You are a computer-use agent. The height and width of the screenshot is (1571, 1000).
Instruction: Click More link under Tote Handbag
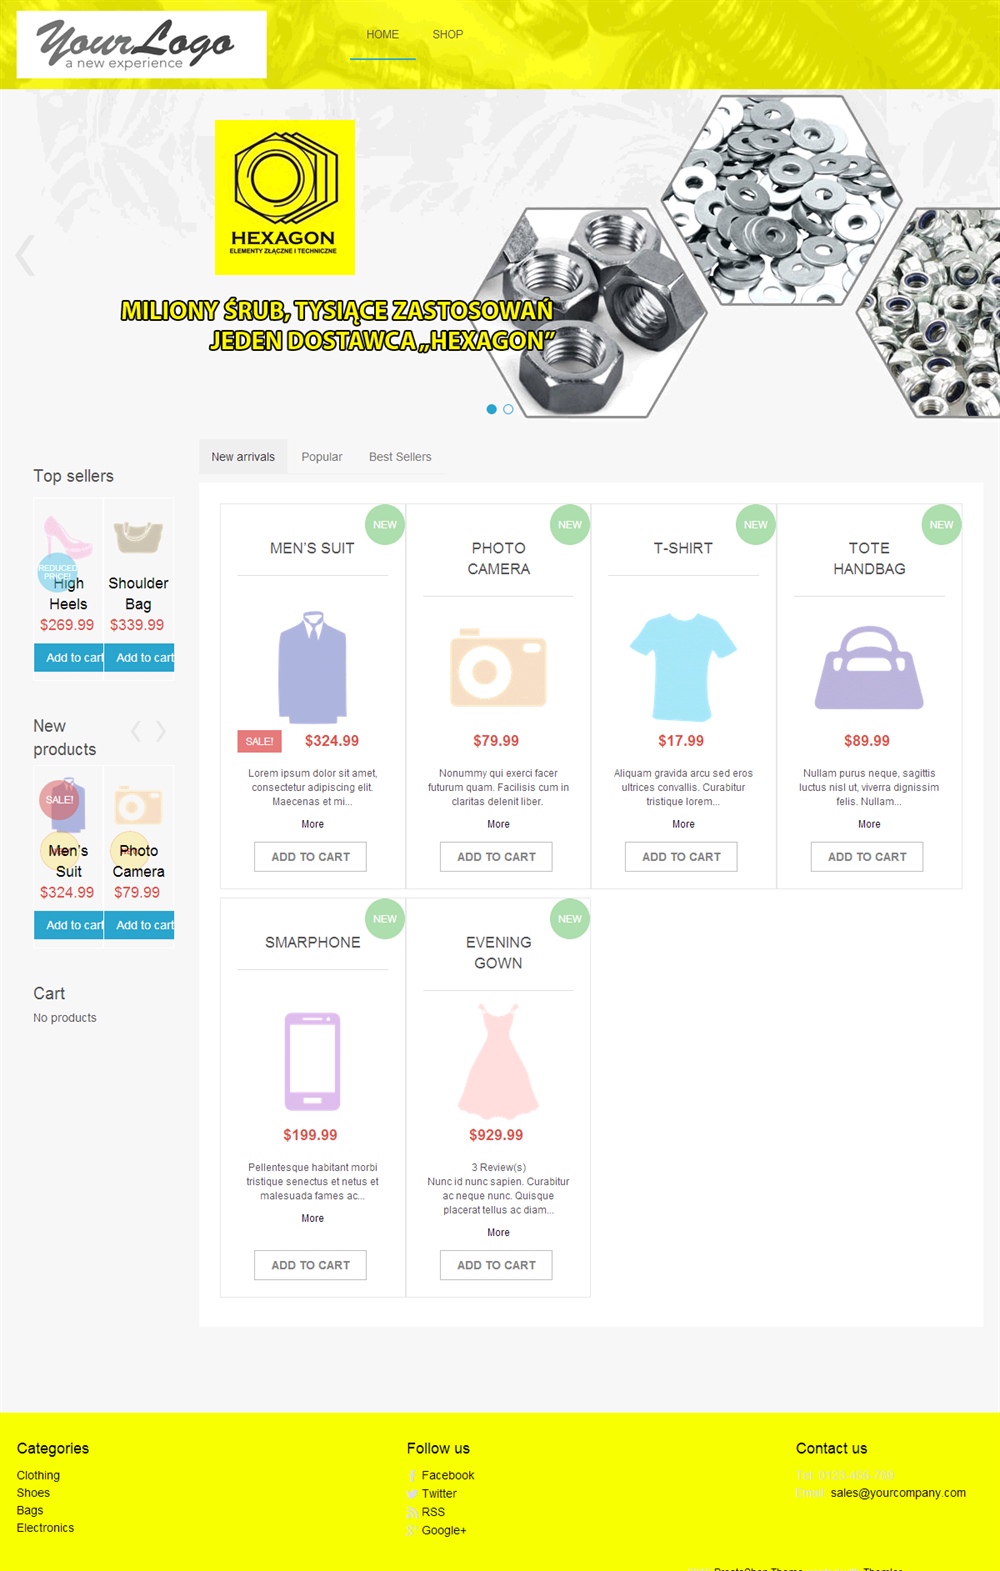[x=869, y=824]
